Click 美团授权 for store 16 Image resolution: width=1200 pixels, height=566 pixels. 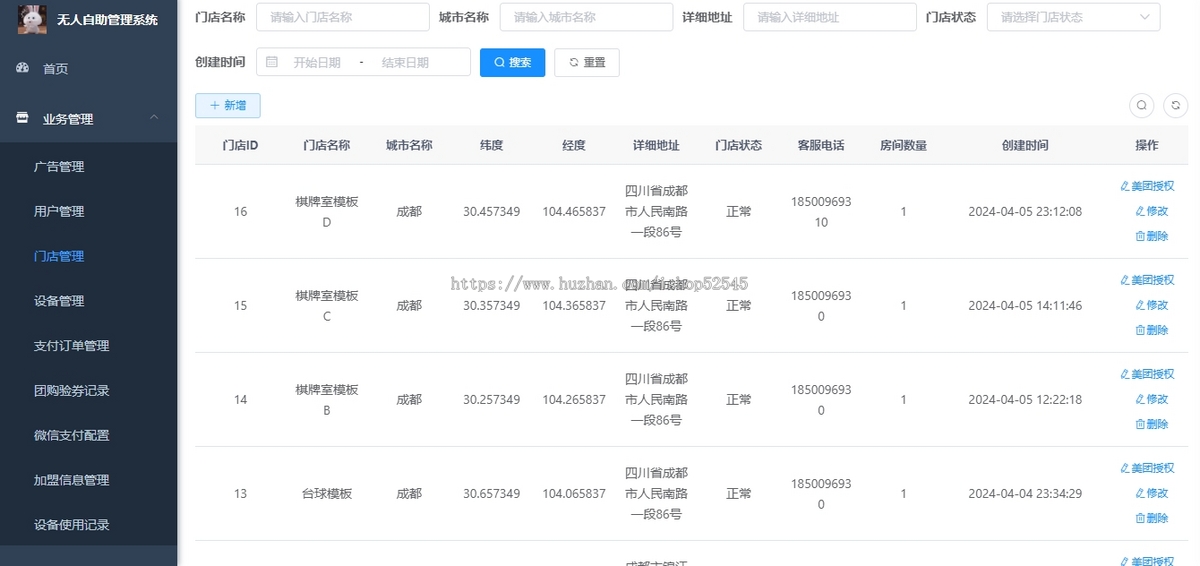[x=1147, y=186]
